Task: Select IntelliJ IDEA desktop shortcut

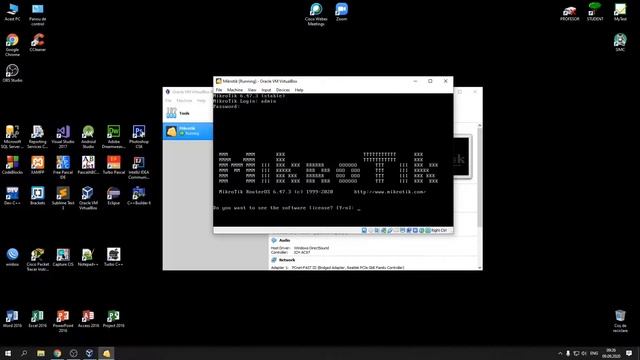Action: (x=139, y=167)
